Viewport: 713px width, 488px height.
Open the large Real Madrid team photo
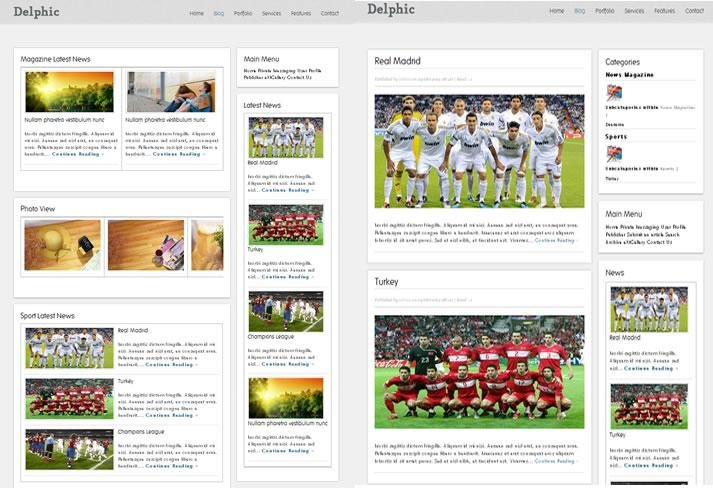coord(479,151)
